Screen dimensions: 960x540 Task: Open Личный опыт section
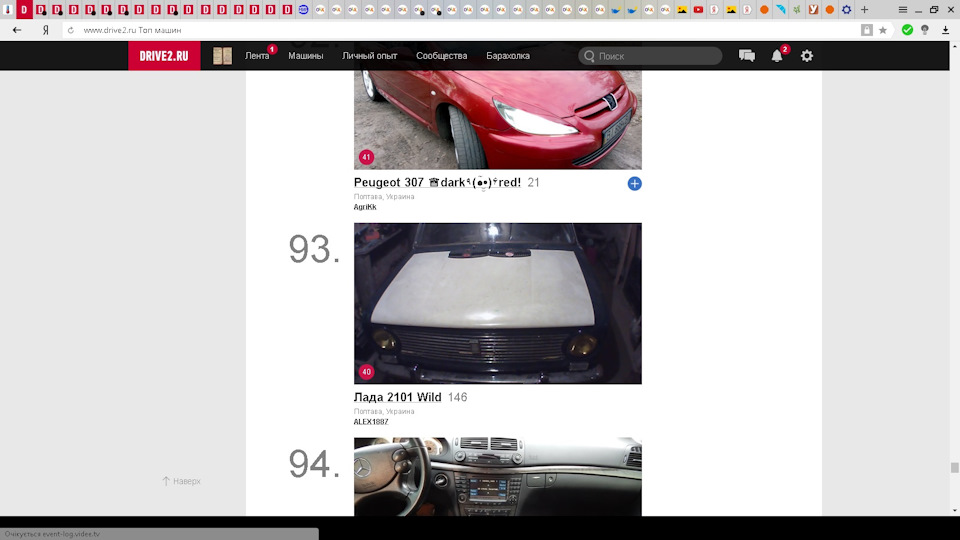(x=369, y=56)
